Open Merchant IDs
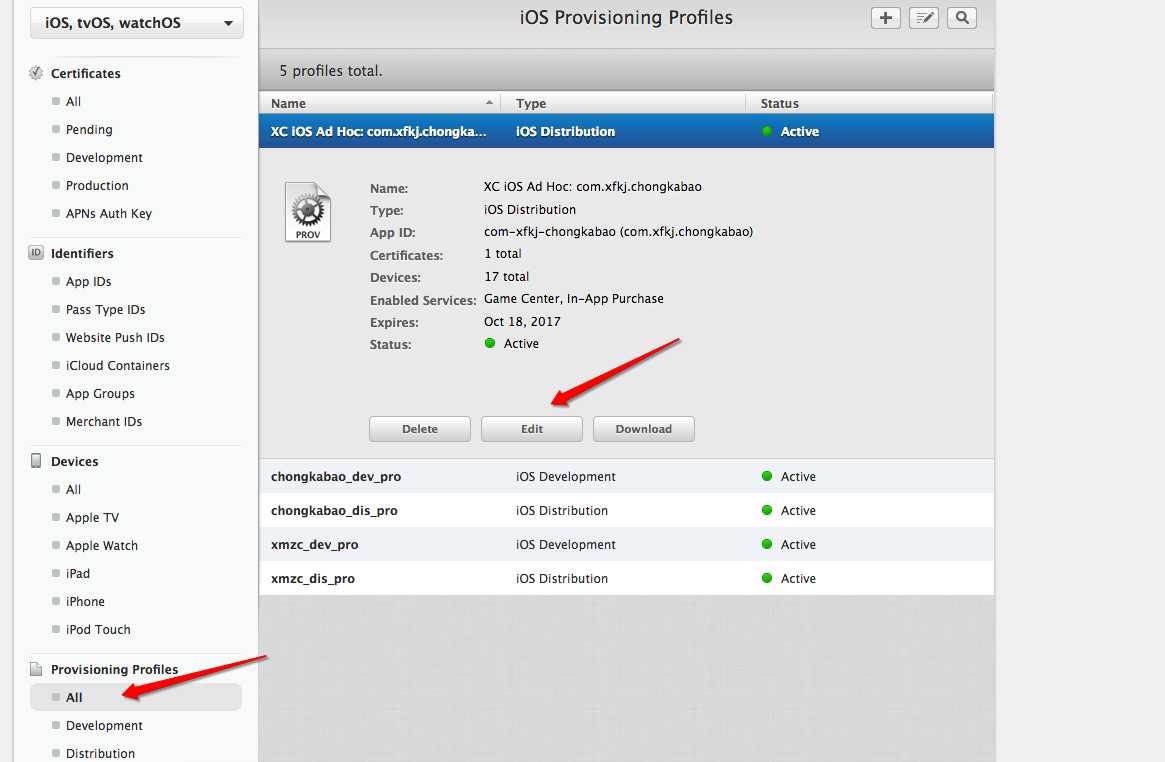 coord(103,422)
